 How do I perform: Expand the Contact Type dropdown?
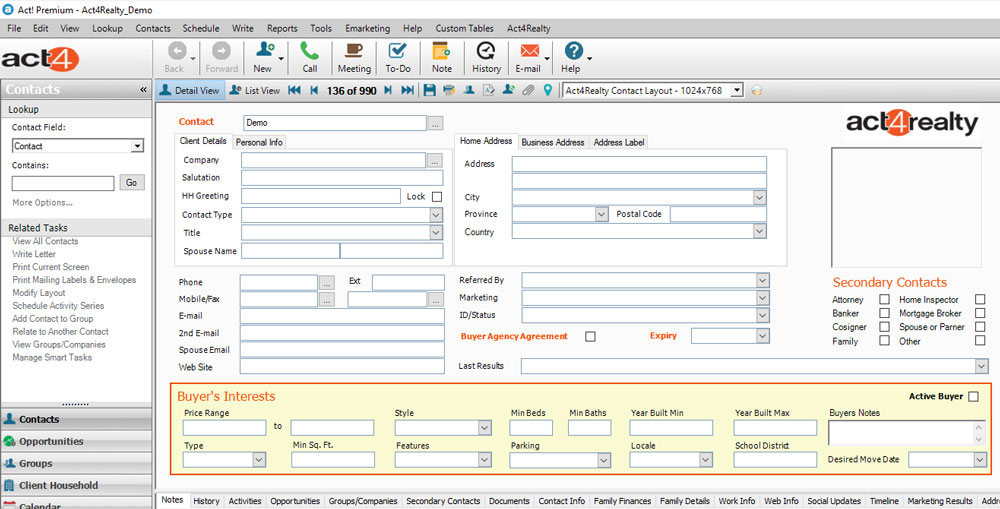click(x=436, y=215)
